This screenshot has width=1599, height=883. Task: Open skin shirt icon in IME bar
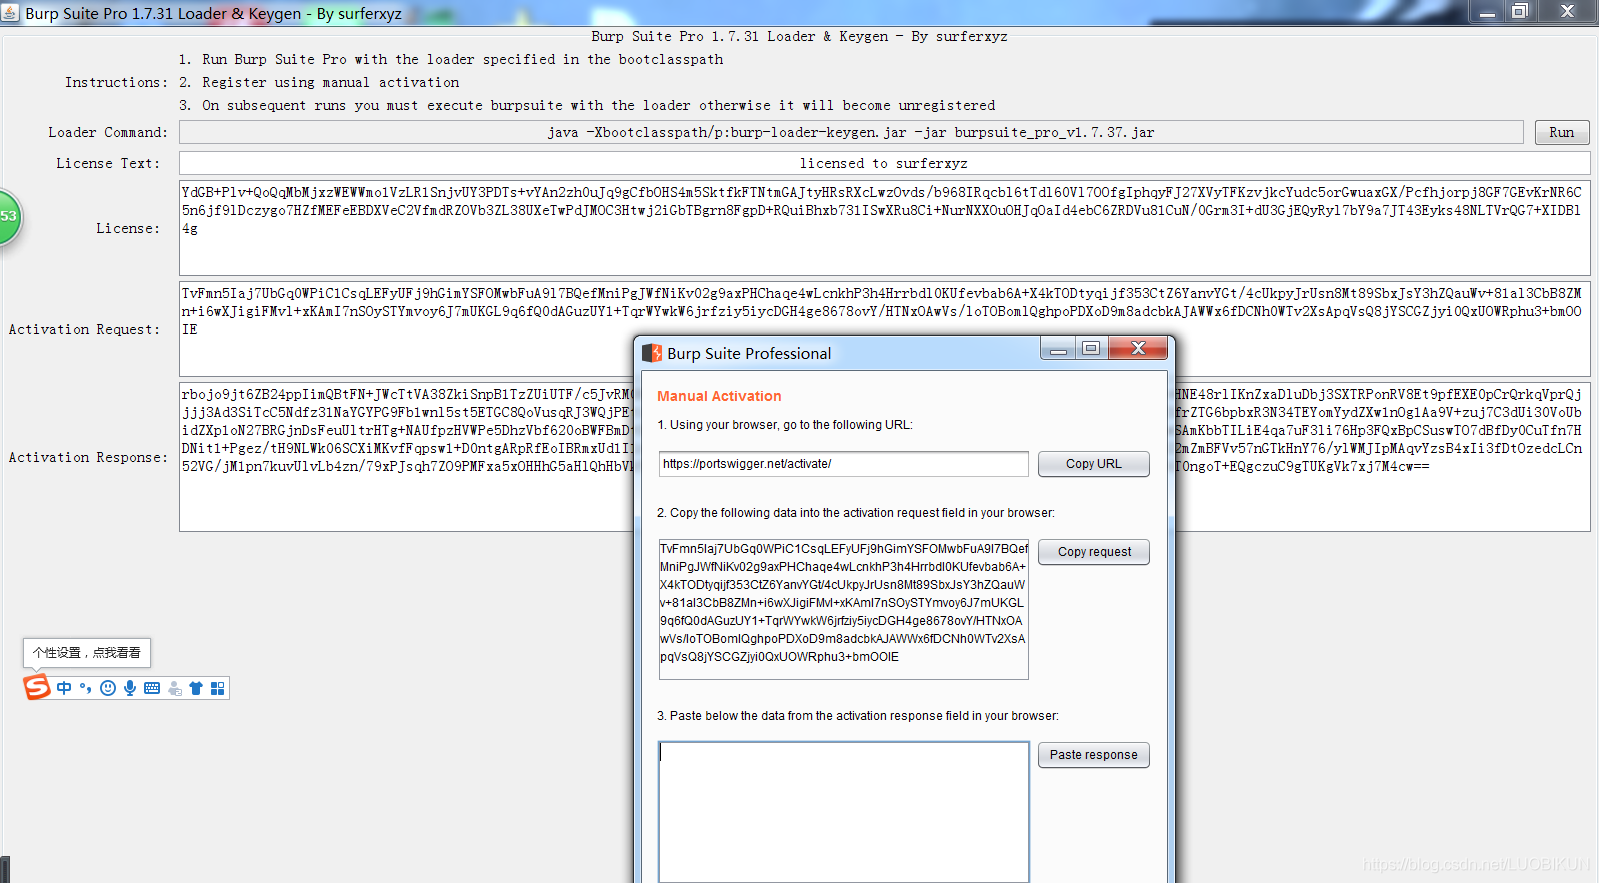[x=196, y=688]
